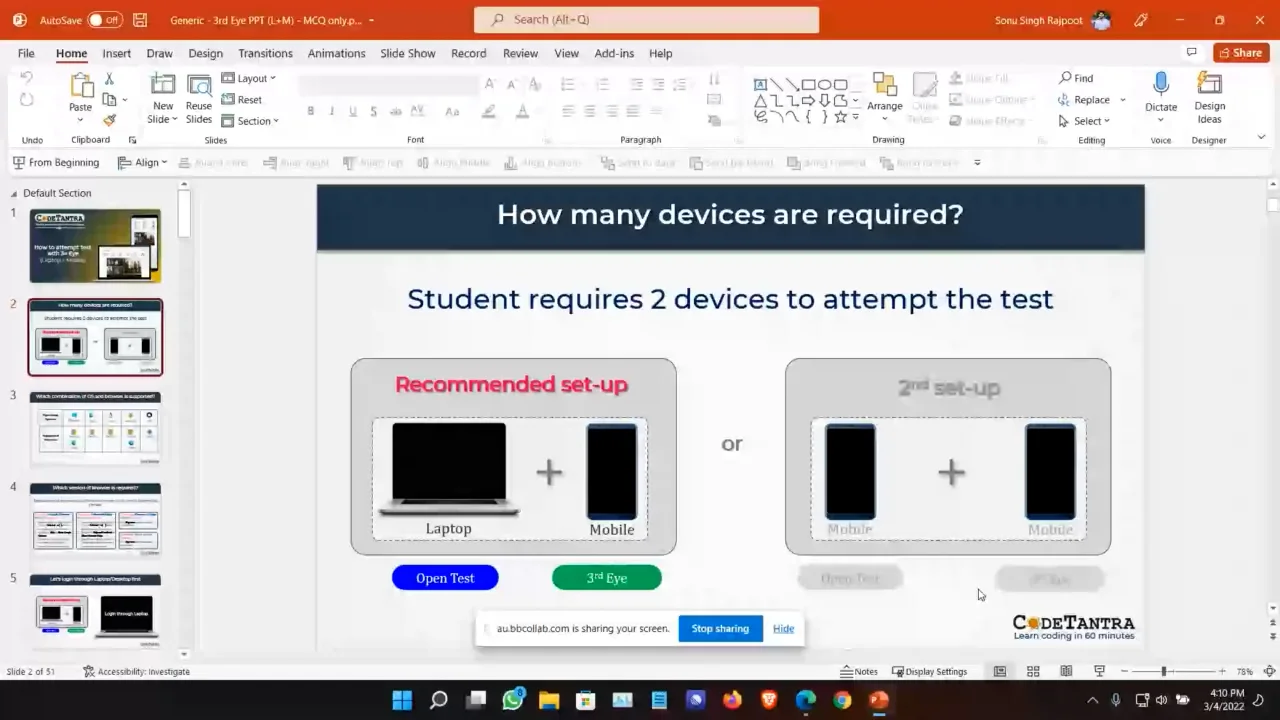Click the New Slide icon
Image resolution: width=1280 pixels, height=720 pixels.
(162, 87)
